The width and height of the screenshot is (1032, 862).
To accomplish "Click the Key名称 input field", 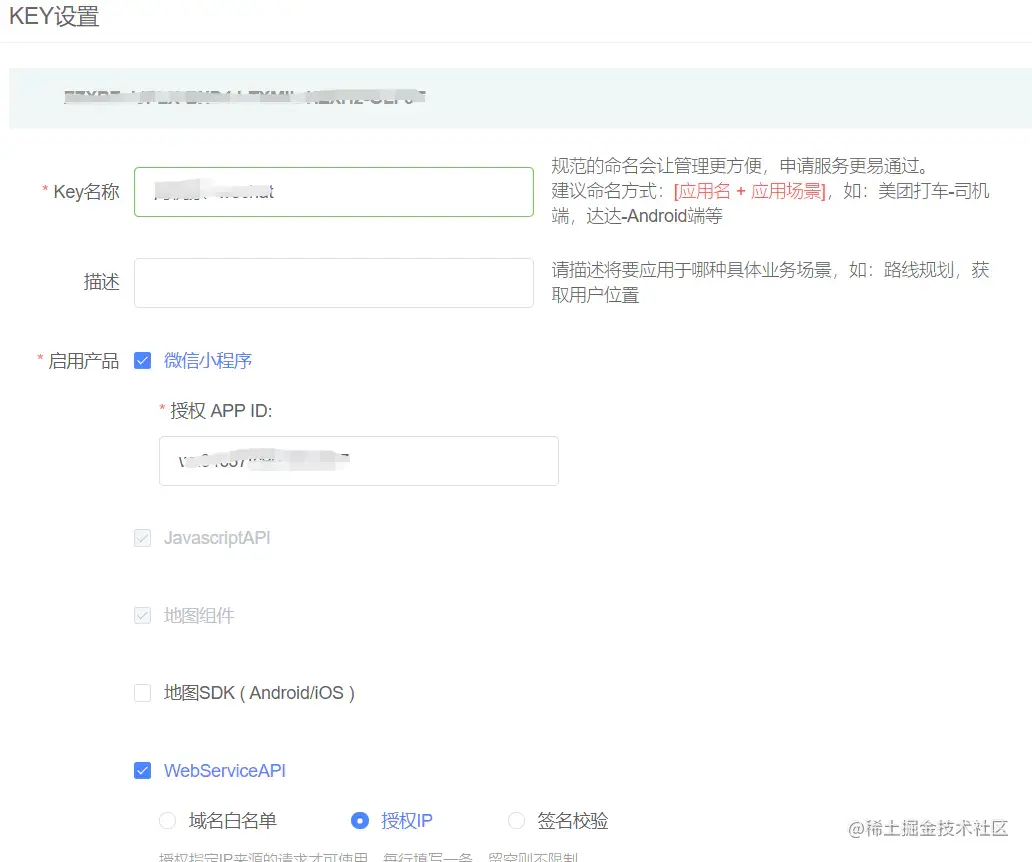I will 334,191.
